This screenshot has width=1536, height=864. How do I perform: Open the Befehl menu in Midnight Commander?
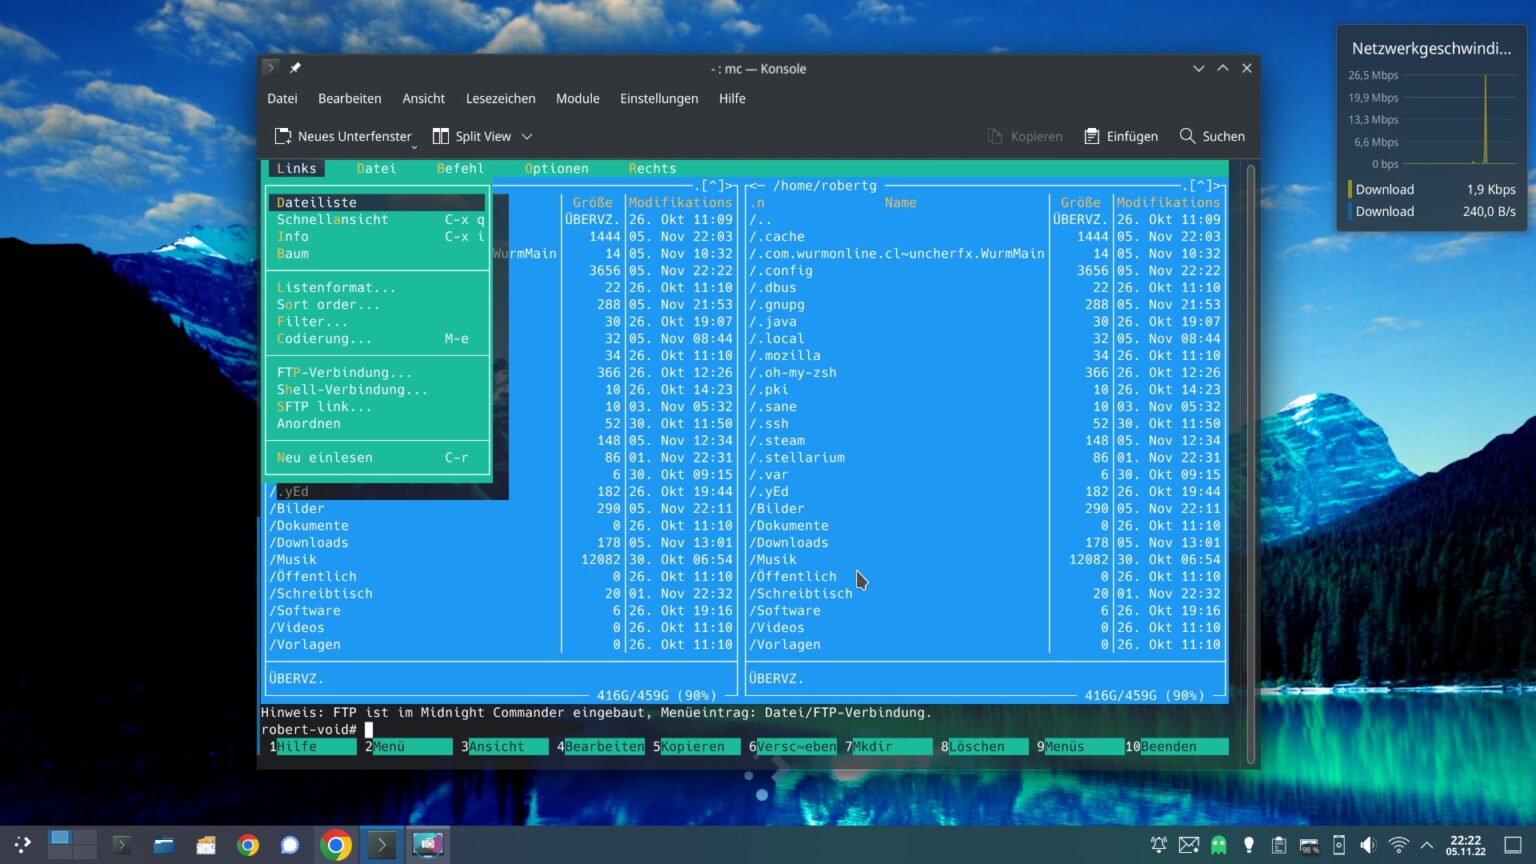point(460,168)
